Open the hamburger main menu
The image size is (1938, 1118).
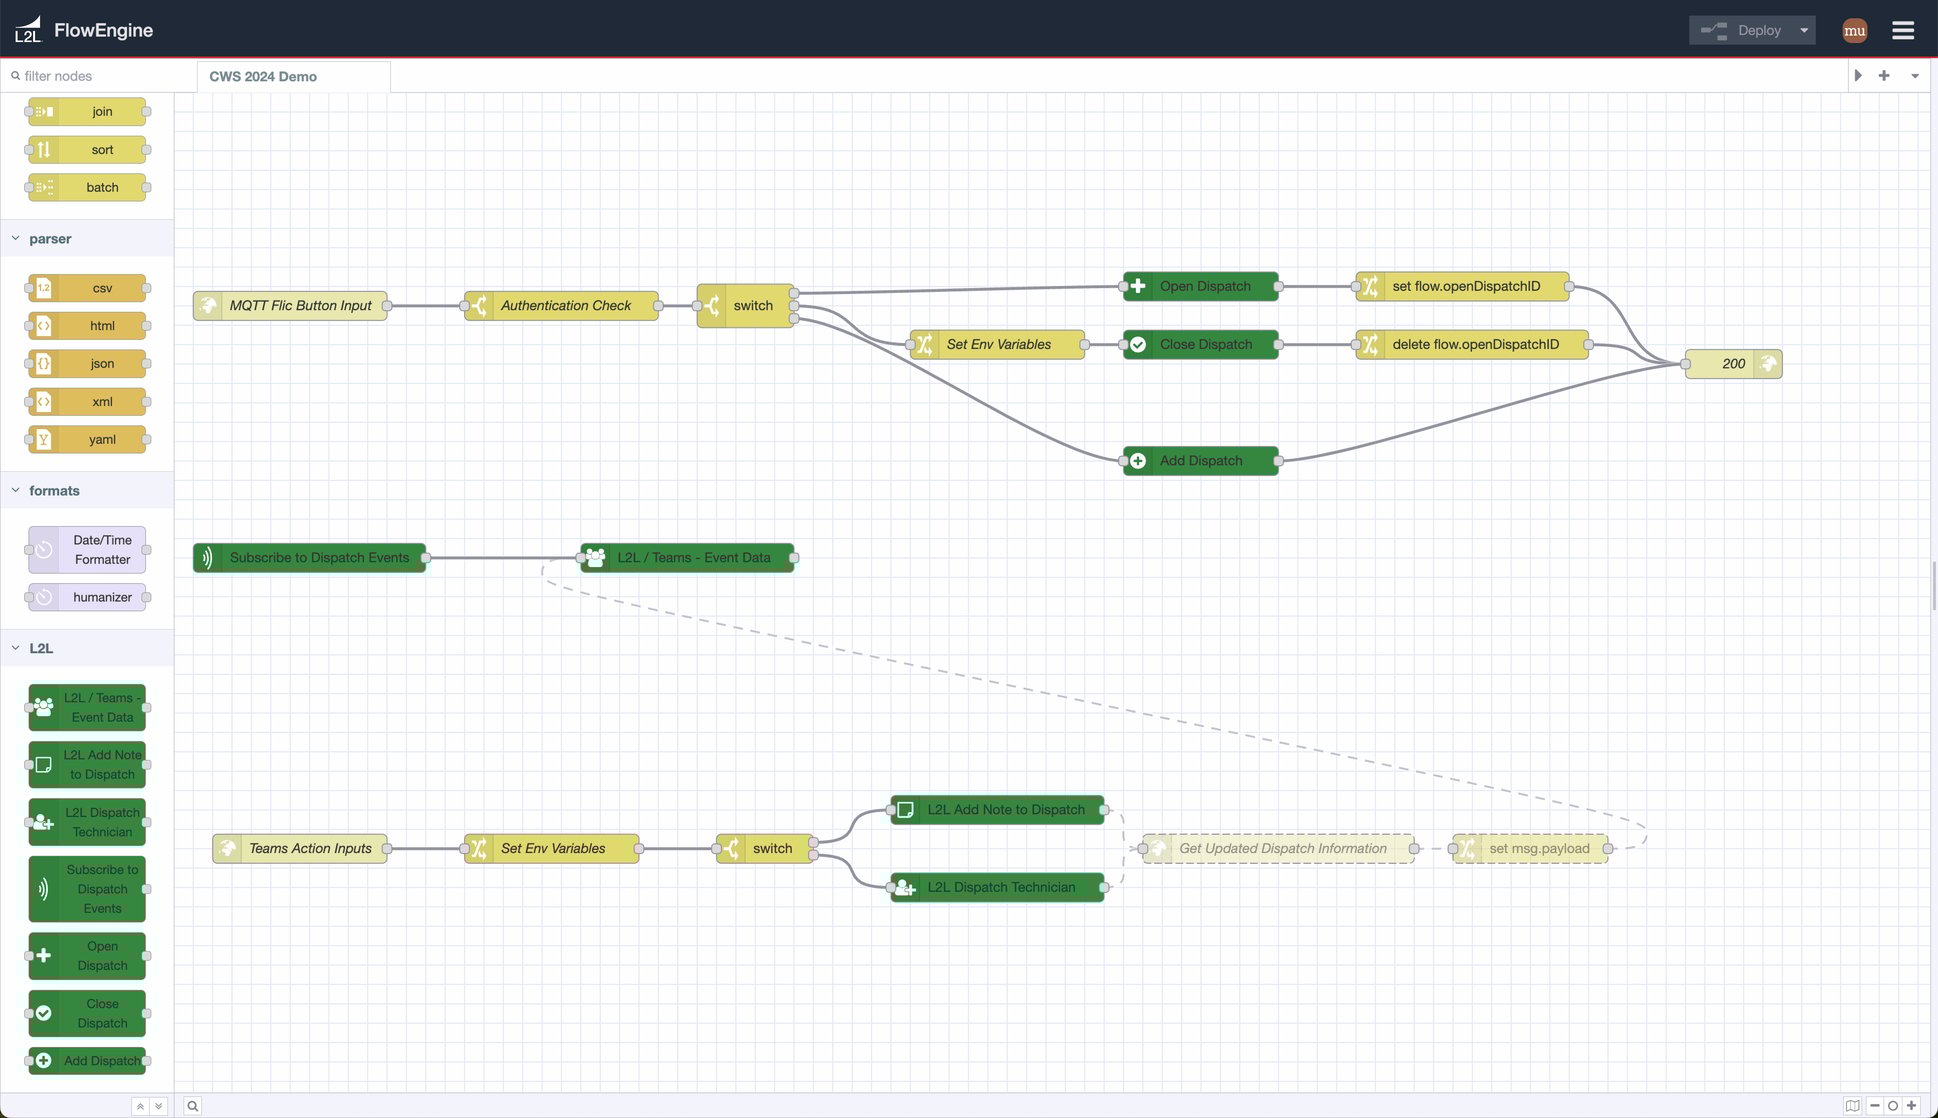(x=1903, y=30)
